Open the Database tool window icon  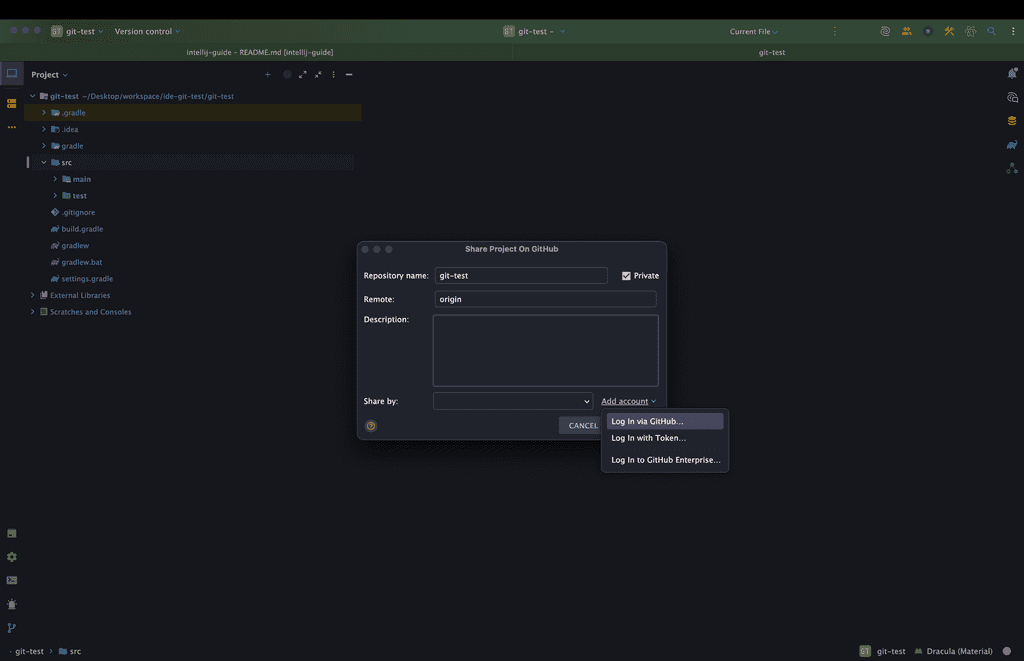click(x=1012, y=121)
